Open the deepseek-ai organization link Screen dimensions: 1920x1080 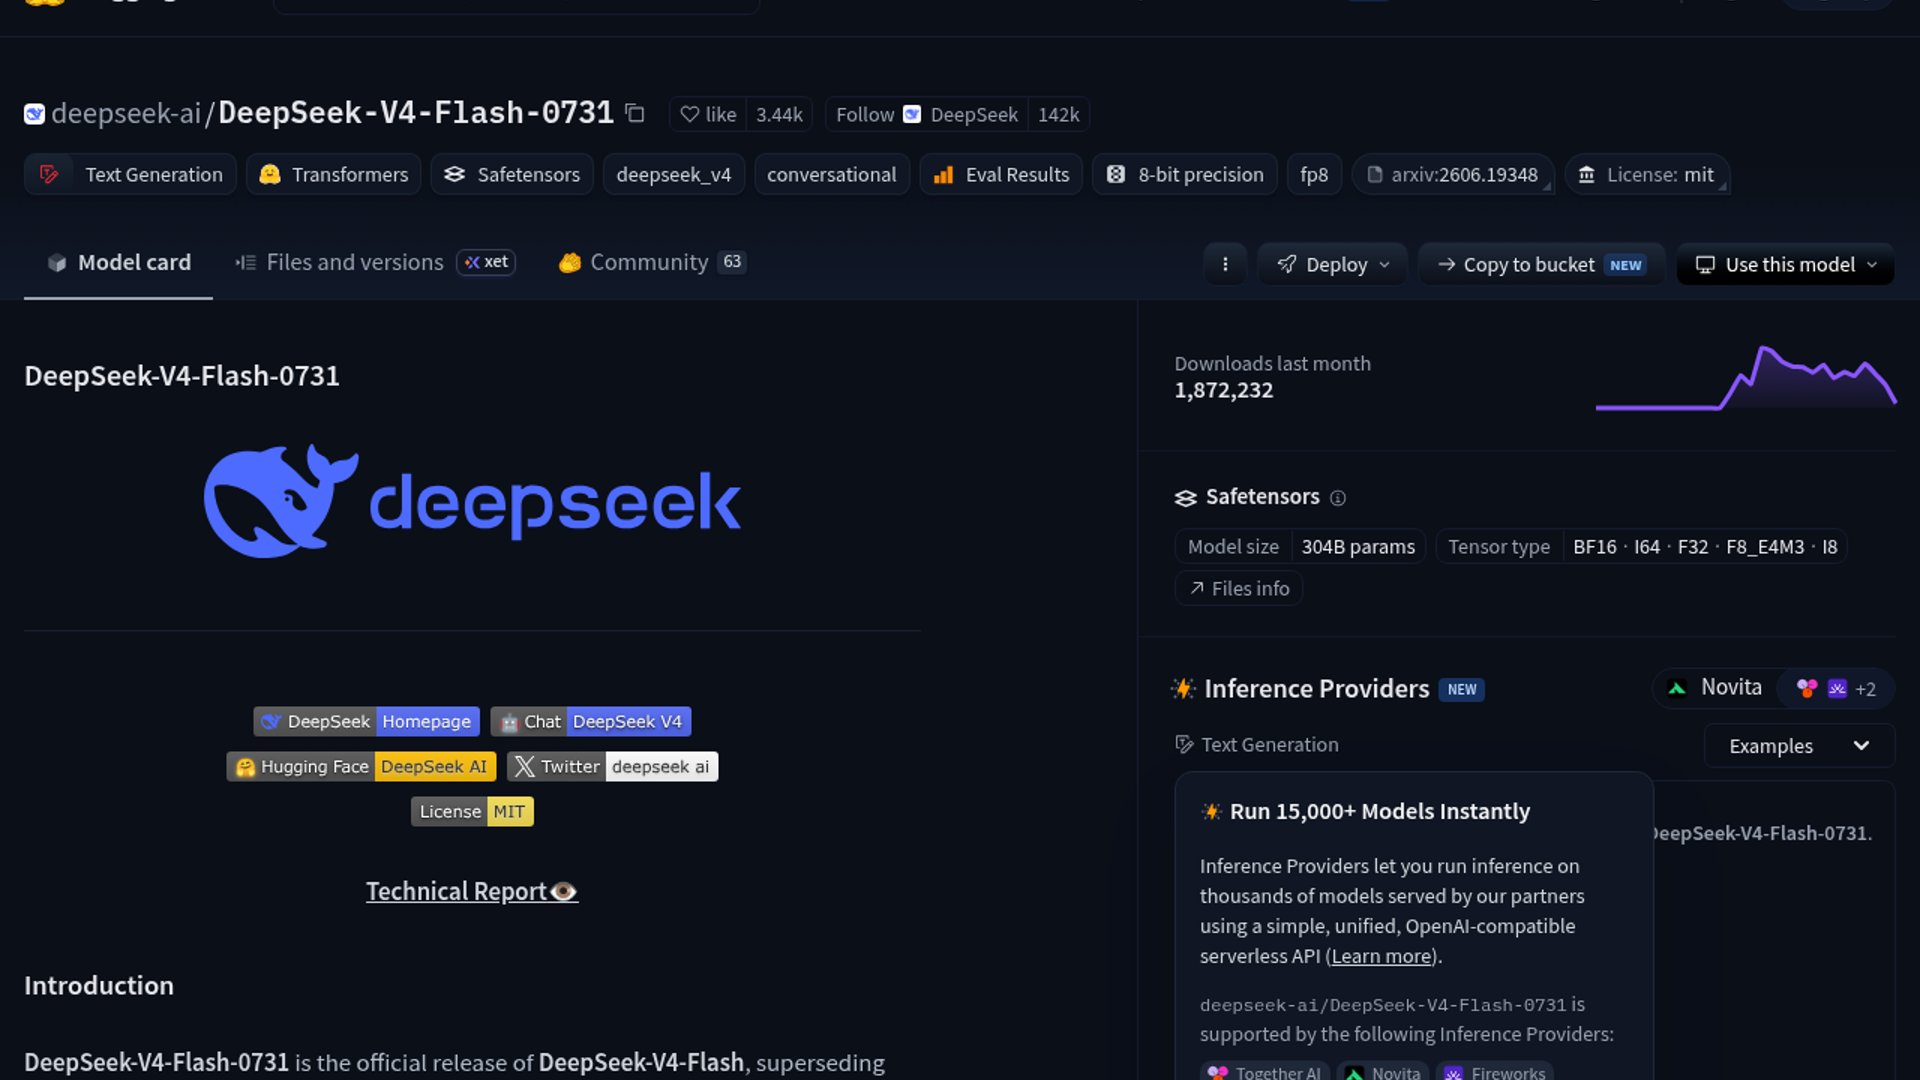click(126, 113)
